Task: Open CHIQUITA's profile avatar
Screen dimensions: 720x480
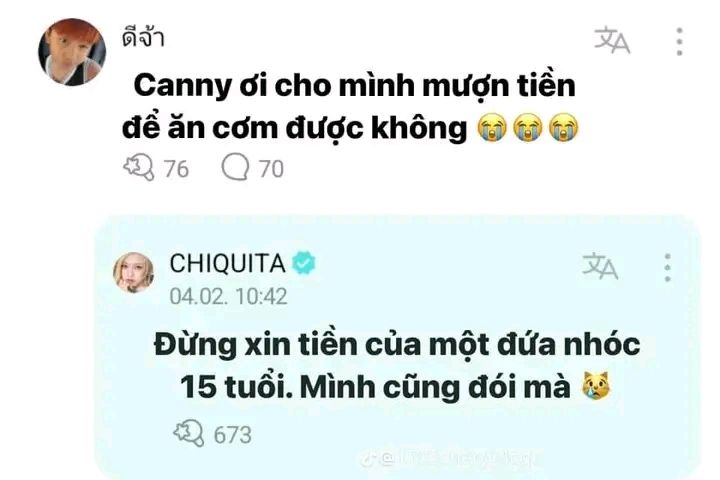Action: click(x=134, y=272)
